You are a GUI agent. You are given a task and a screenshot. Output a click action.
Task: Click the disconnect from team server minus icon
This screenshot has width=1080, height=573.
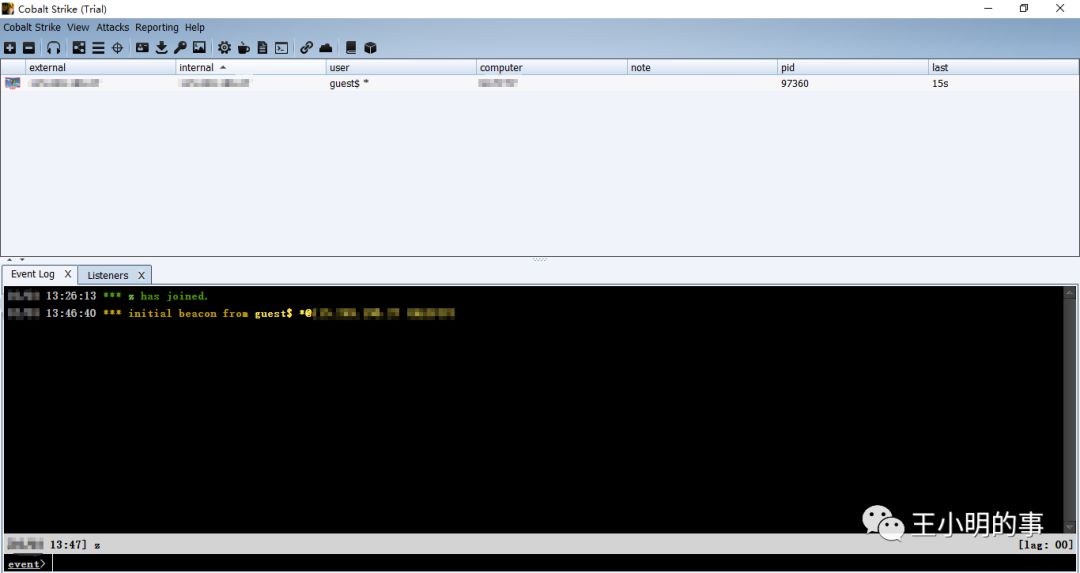29,48
